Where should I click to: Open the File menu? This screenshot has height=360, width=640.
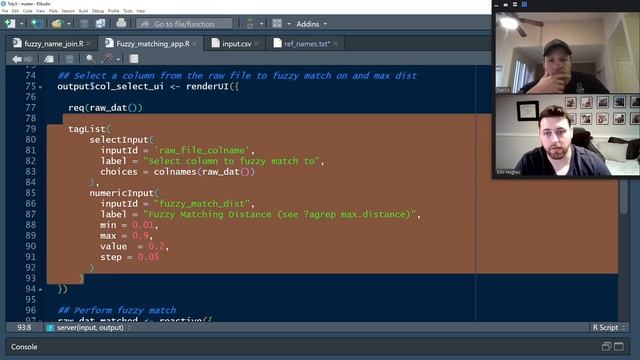5,11
